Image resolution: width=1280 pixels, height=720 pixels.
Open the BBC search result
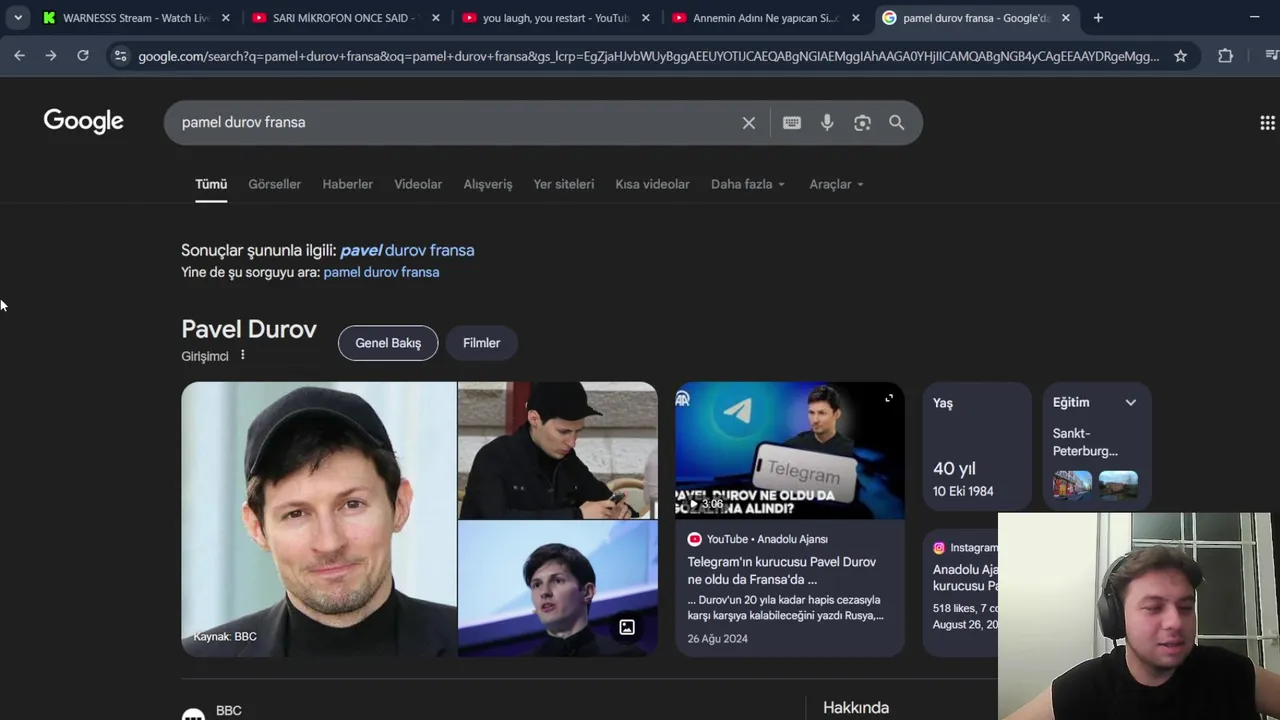point(229,710)
